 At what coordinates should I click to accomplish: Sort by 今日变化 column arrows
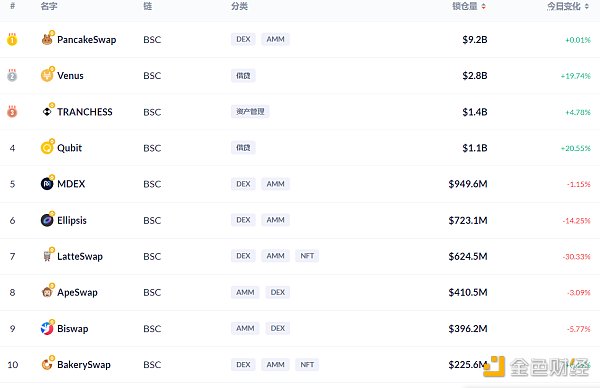[x=587, y=6]
